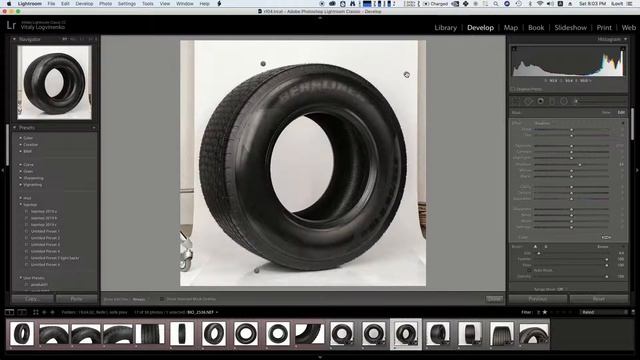640x360 pixels.
Task: Select the Spot Removal tool
Action: 529,101
